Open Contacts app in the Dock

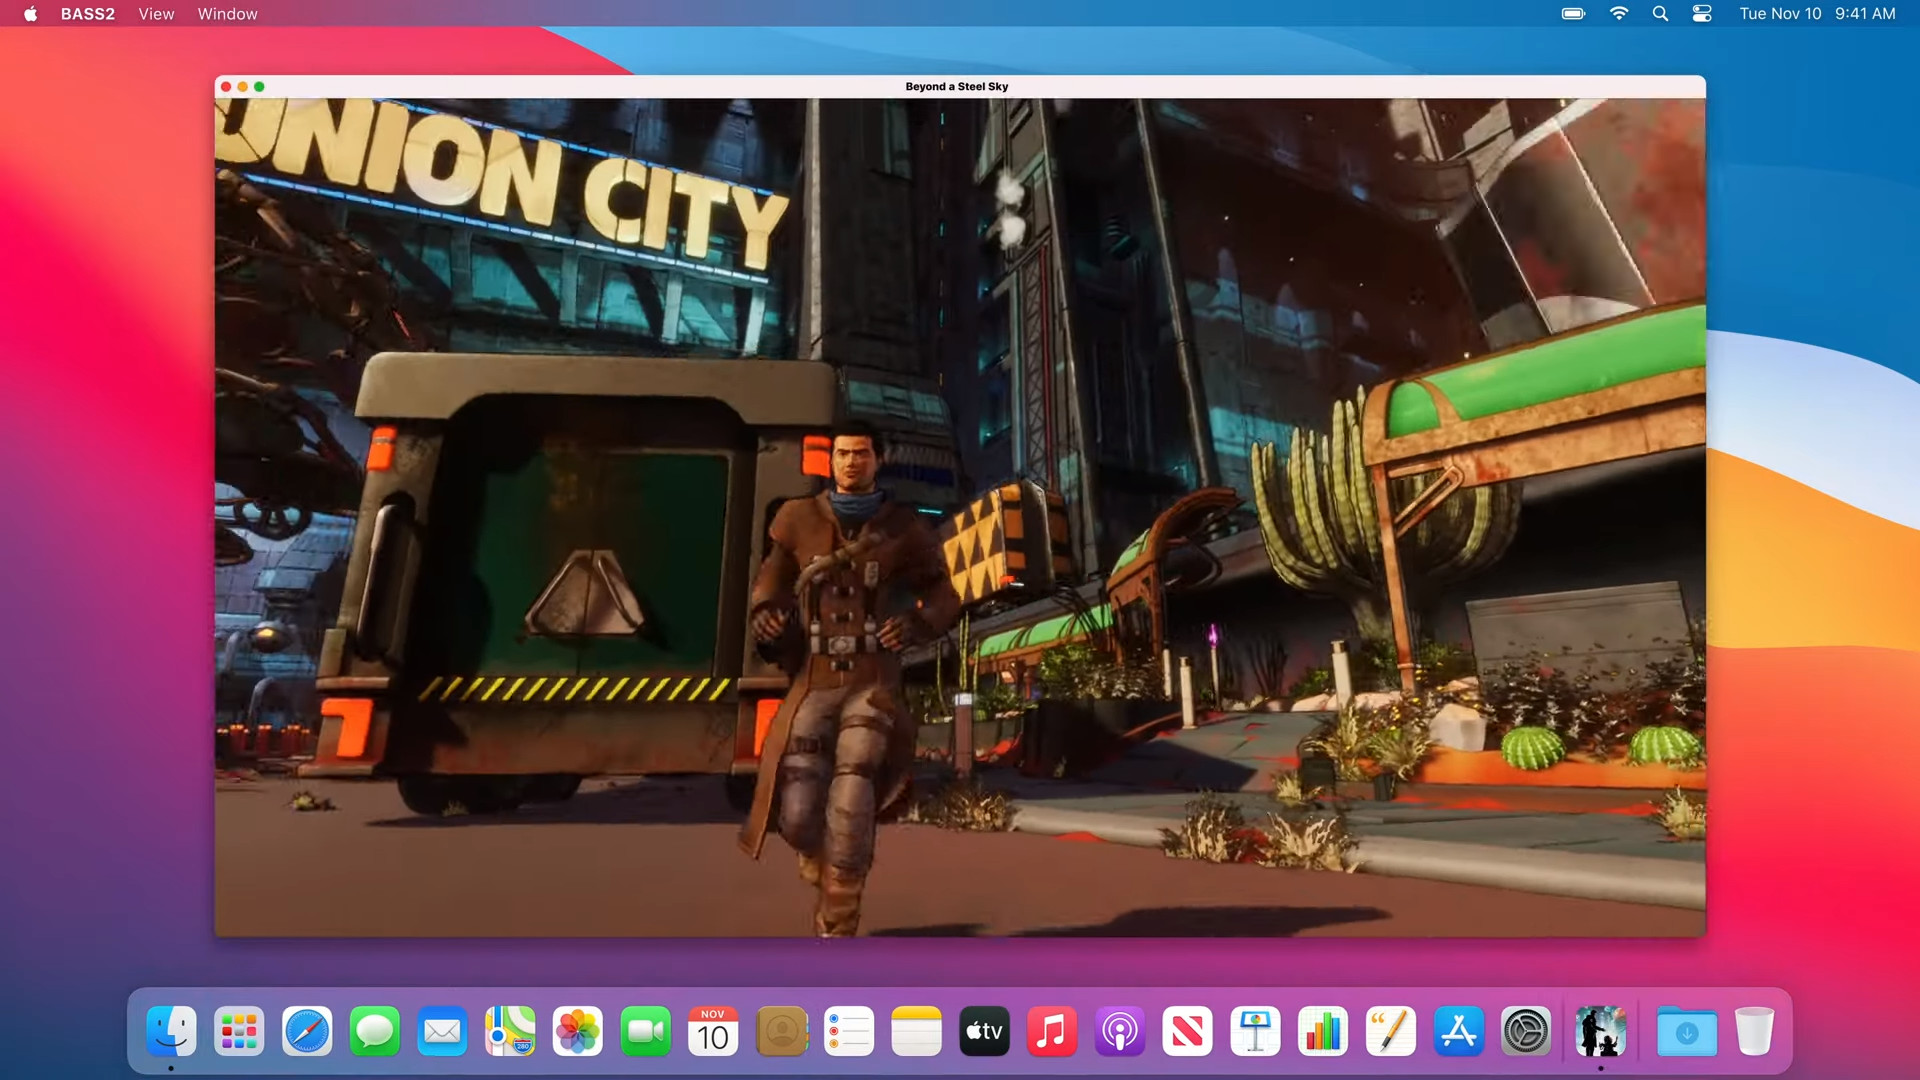781,1031
